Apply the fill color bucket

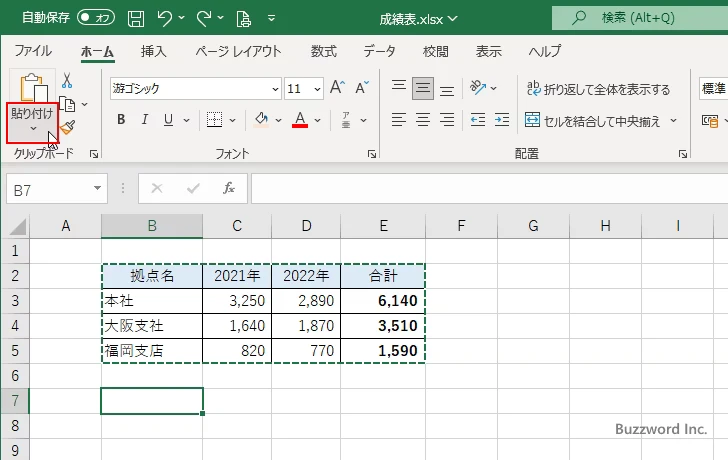point(261,120)
